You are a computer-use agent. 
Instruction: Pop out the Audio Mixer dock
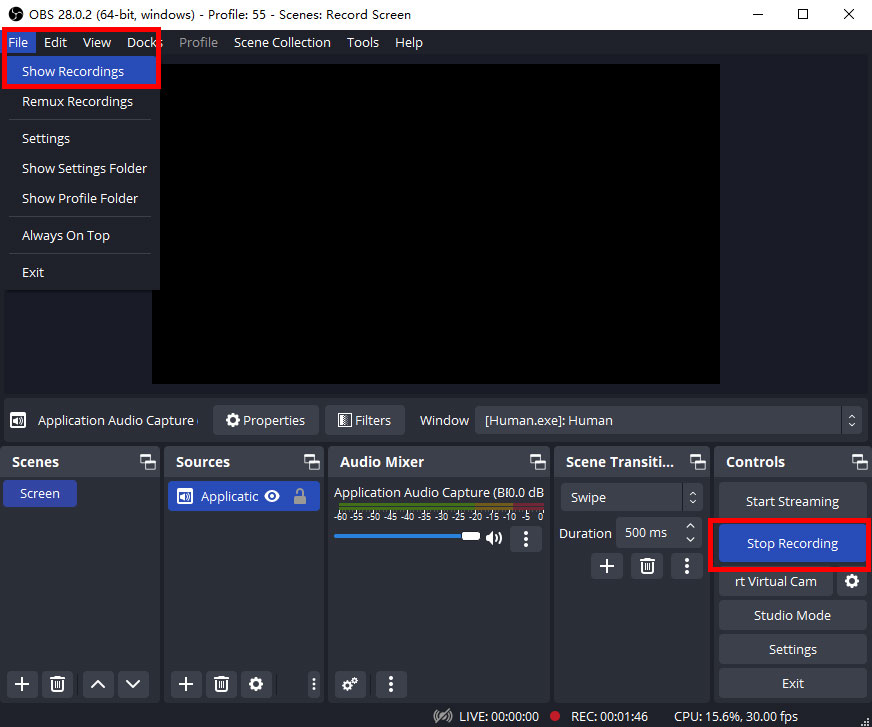click(537, 462)
